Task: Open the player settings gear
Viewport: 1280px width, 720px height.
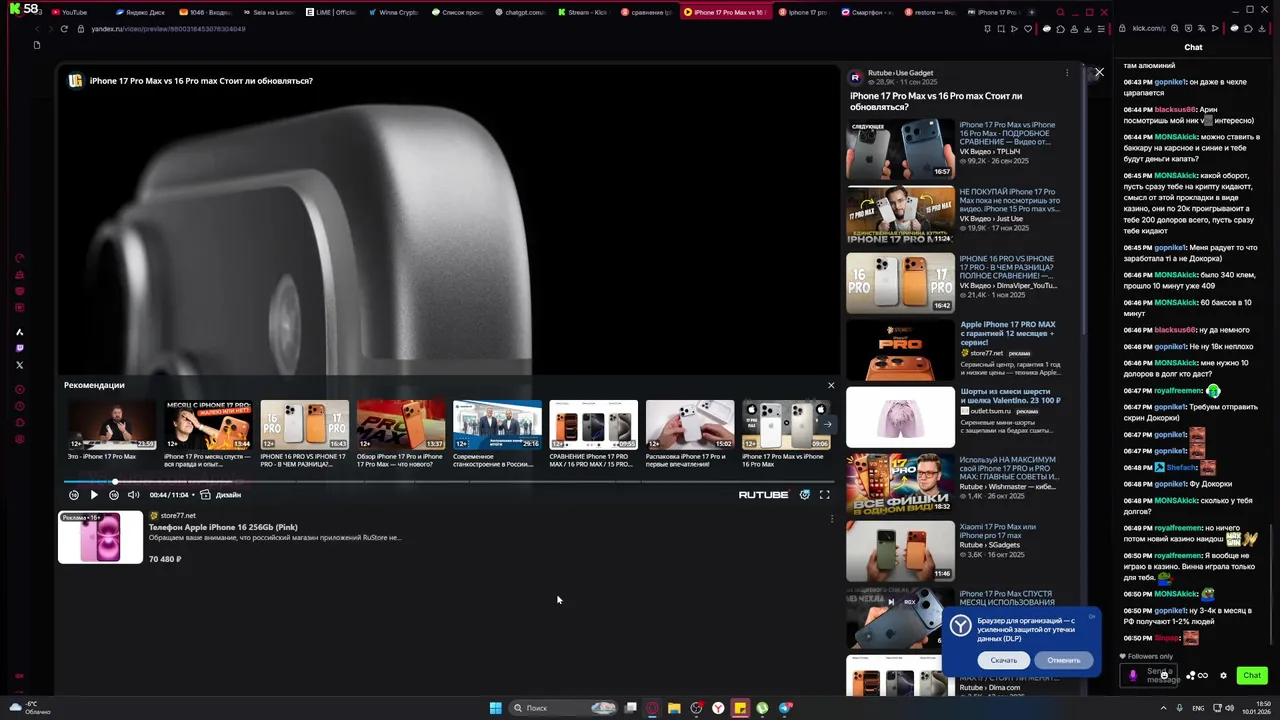Action: point(805,495)
